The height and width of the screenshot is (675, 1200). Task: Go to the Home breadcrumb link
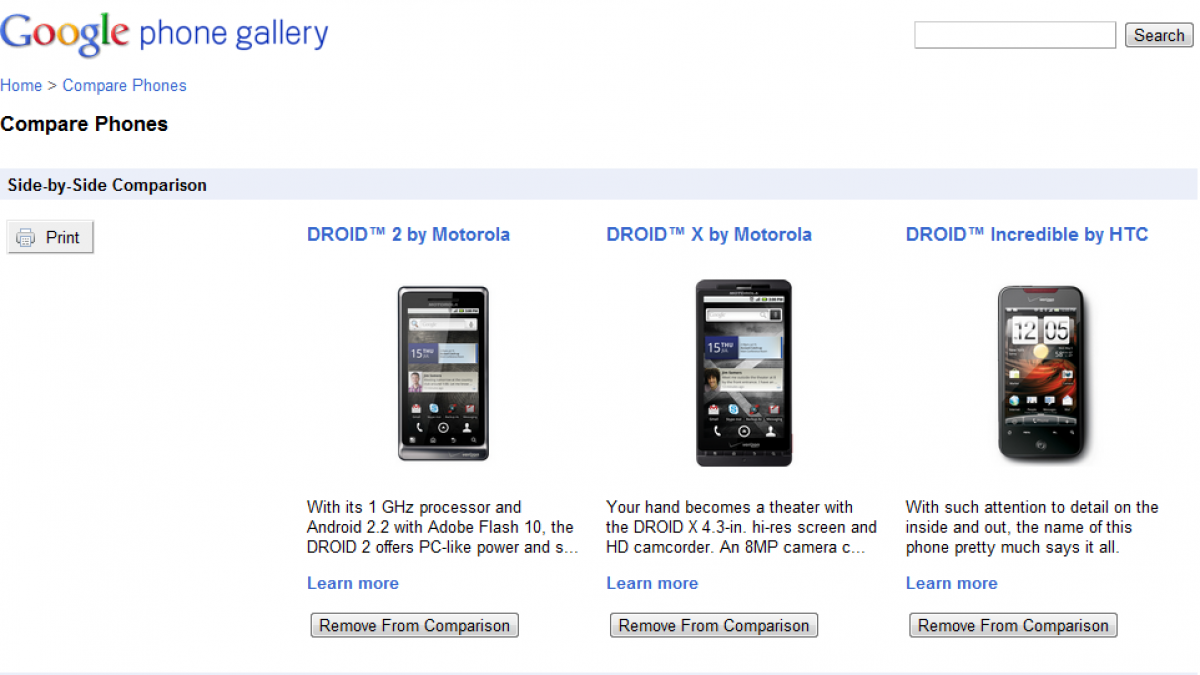[21, 86]
